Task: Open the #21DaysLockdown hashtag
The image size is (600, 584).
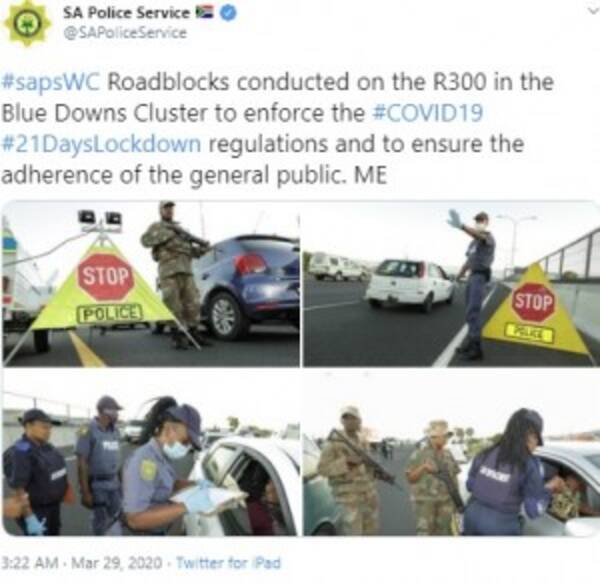Action: point(101,144)
